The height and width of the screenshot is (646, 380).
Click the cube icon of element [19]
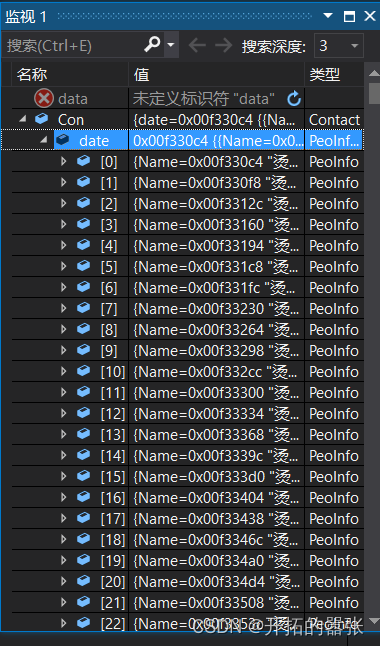(x=84, y=559)
